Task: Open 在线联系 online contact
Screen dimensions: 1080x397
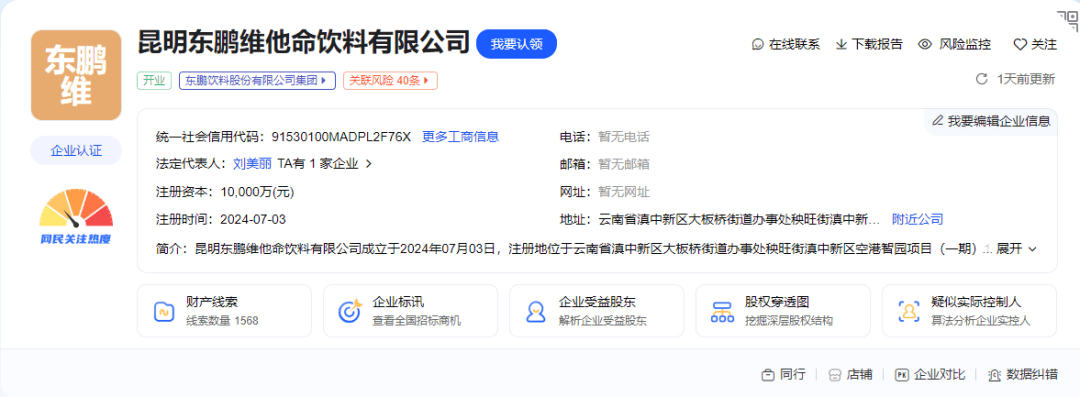Action: pyautogui.click(x=794, y=45)
